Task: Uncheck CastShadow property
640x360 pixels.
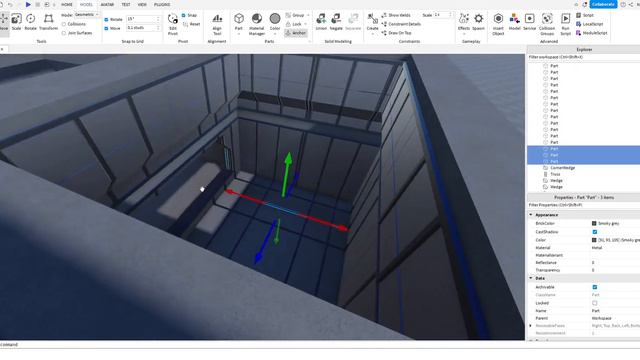Action: [x=595, y=232]
